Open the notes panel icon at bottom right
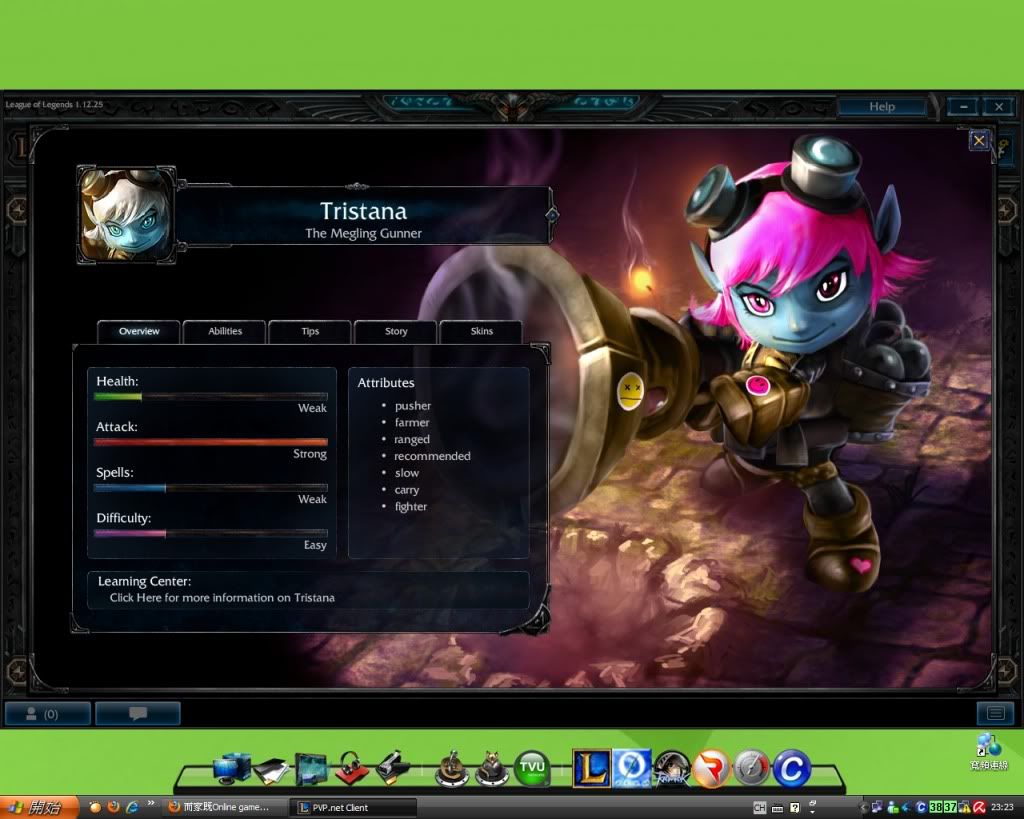Screen dimensions: 1024x819 (x=994, y=713)
